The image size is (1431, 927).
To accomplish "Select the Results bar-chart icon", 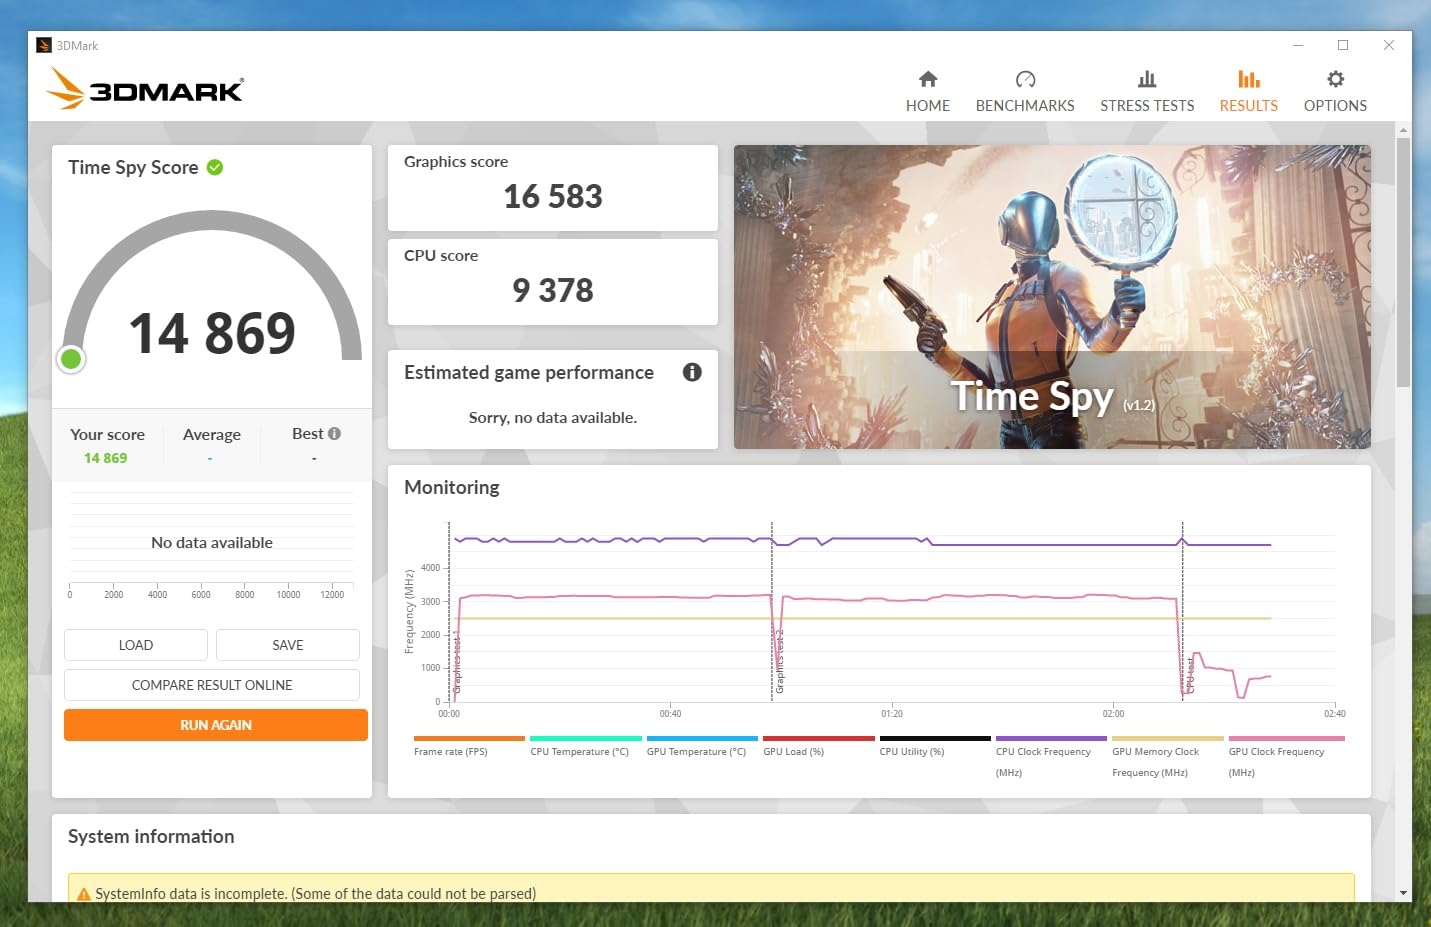I will click(1248, 80).
